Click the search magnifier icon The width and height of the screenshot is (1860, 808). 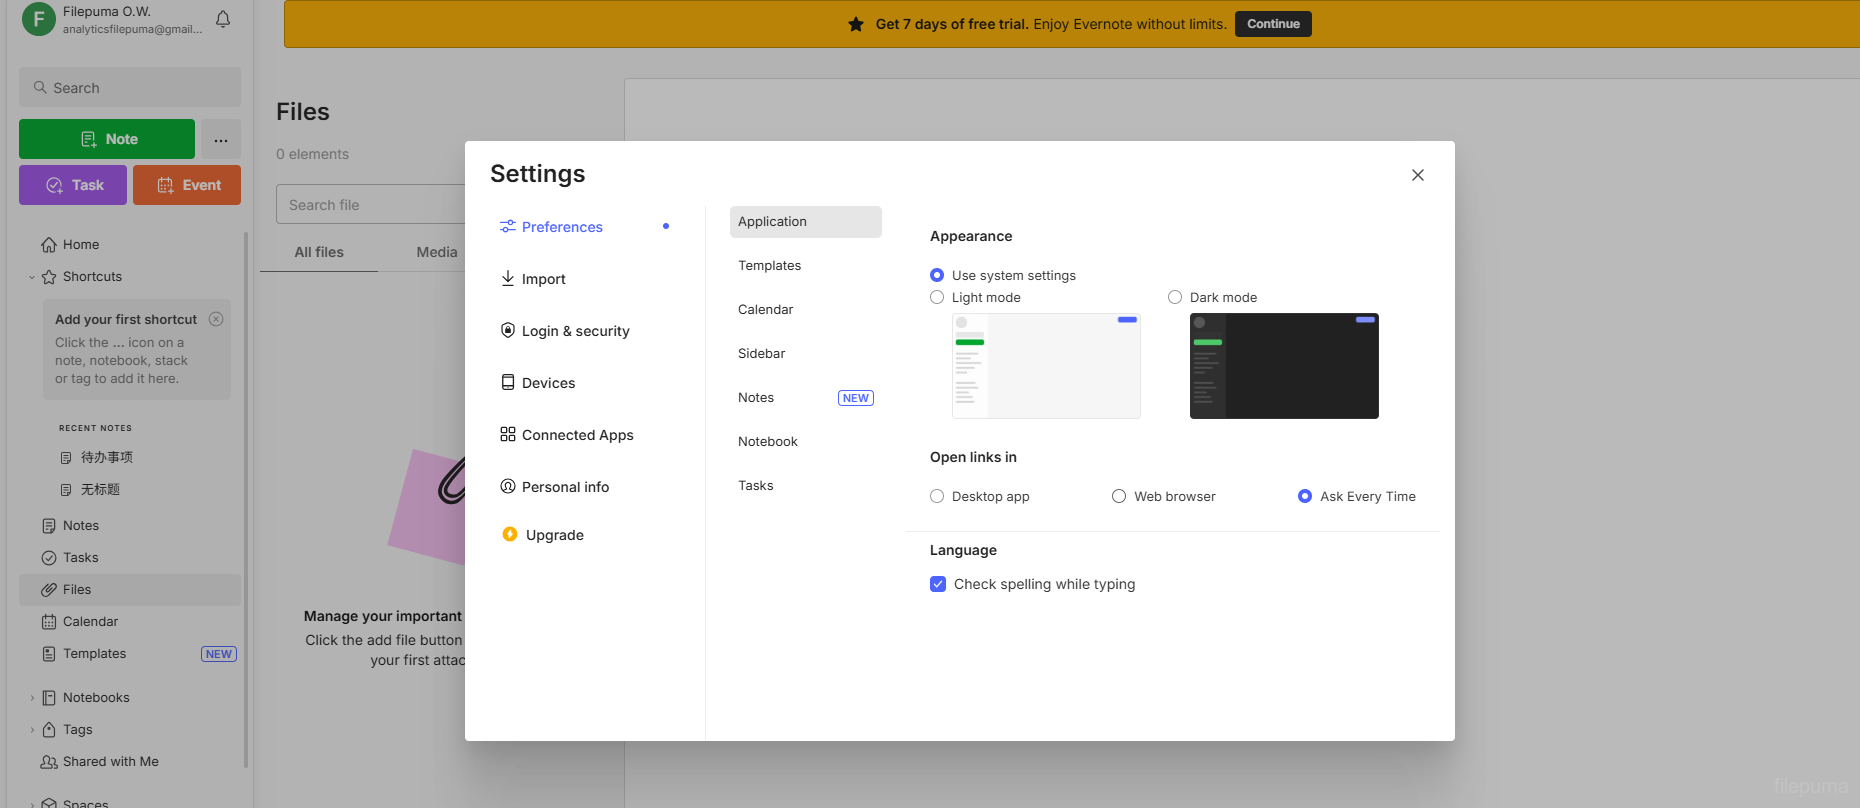(x=40, y=87)
